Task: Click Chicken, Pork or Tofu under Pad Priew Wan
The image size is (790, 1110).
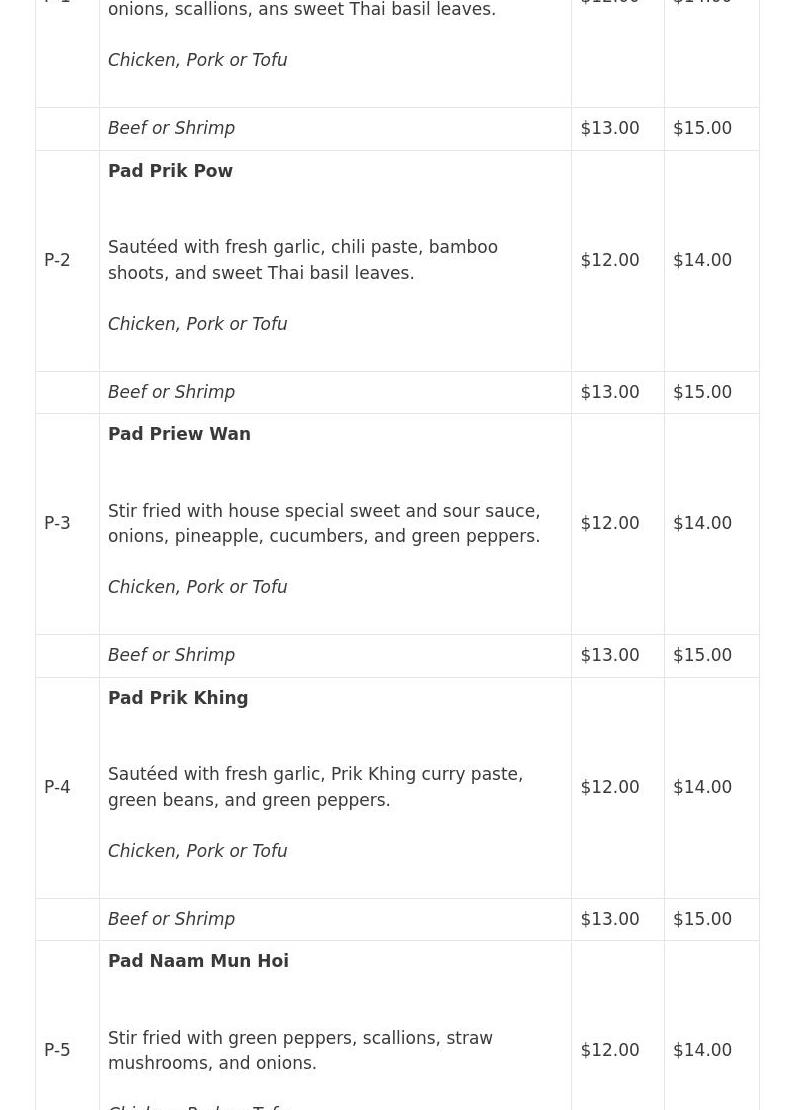Action: point(198,587)
